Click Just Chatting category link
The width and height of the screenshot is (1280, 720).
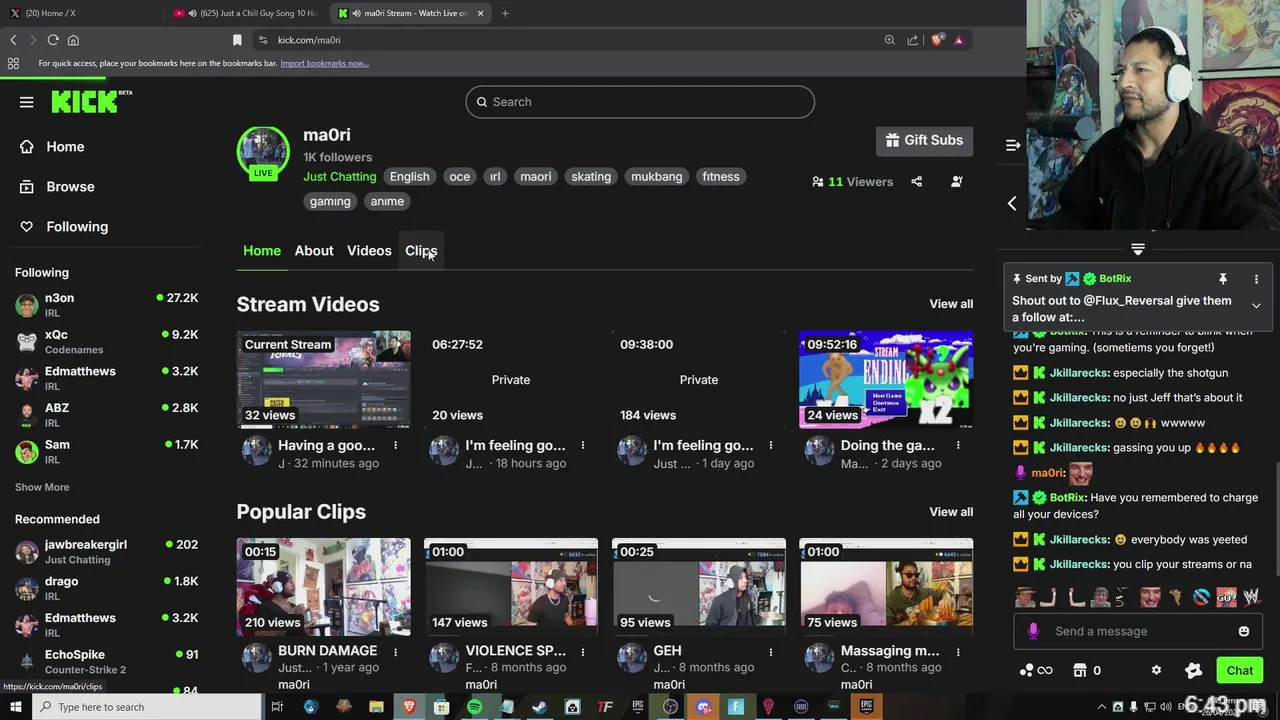[340, 177]
